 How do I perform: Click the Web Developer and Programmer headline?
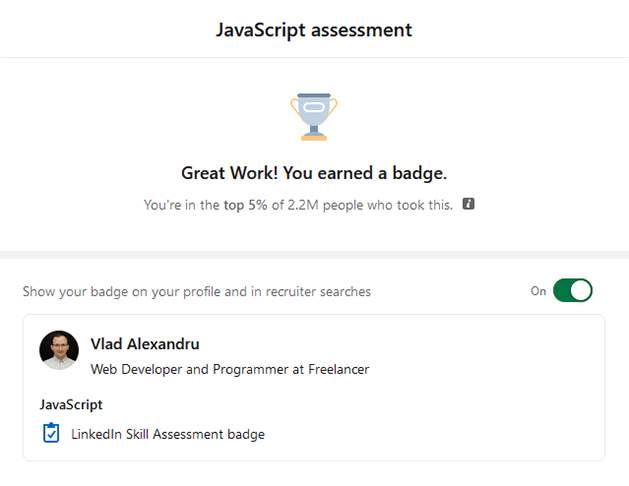pos(230,369)
